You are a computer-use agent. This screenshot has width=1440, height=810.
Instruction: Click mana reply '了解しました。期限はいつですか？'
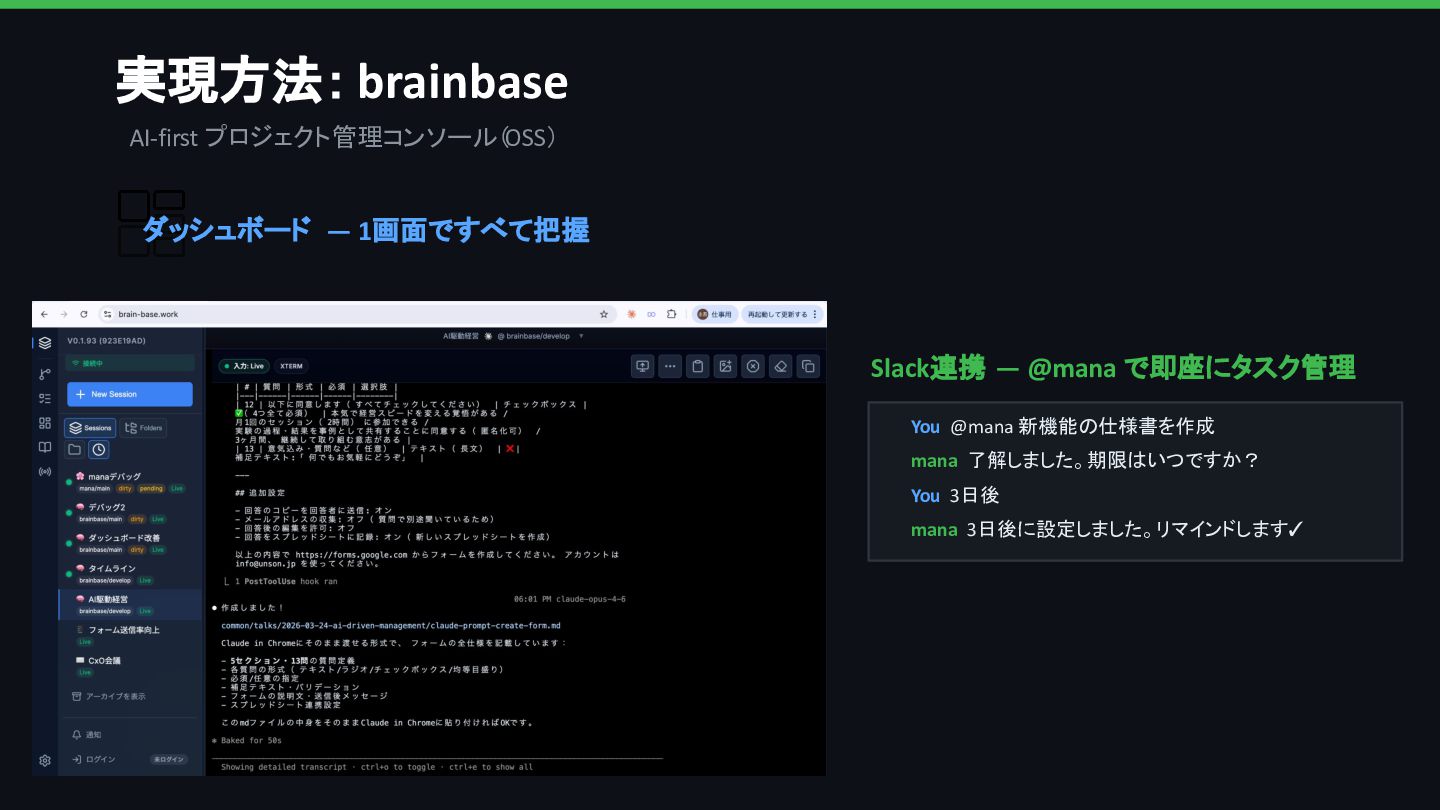(1114, 461)
